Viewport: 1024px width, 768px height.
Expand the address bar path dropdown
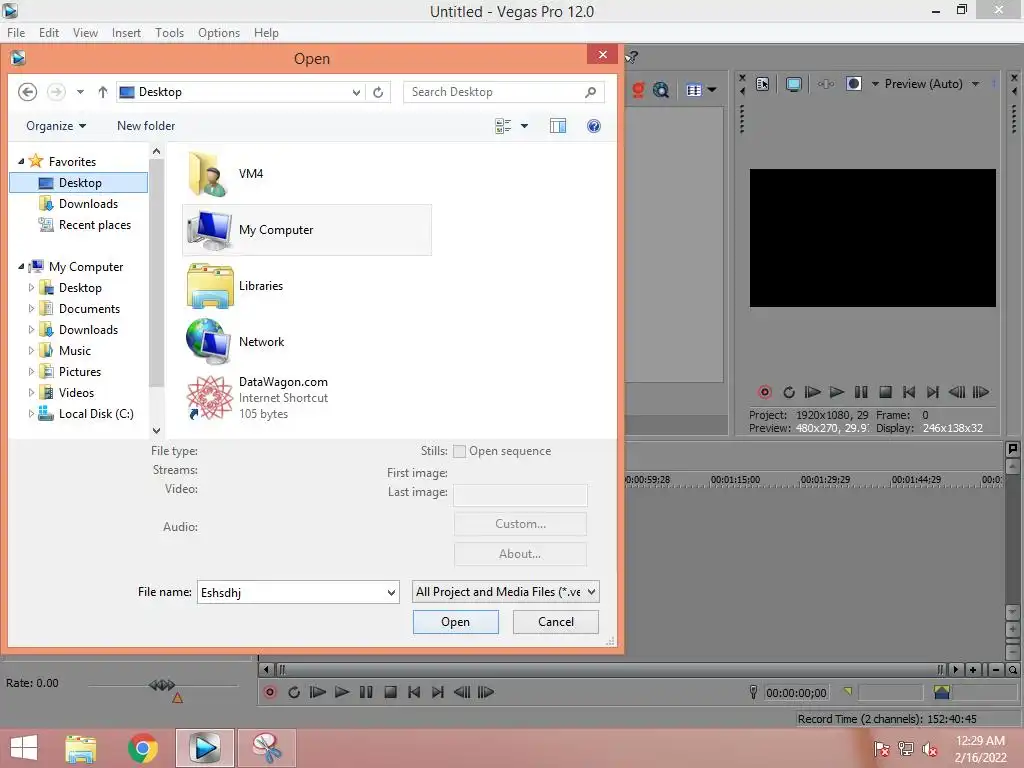(356, 92)
